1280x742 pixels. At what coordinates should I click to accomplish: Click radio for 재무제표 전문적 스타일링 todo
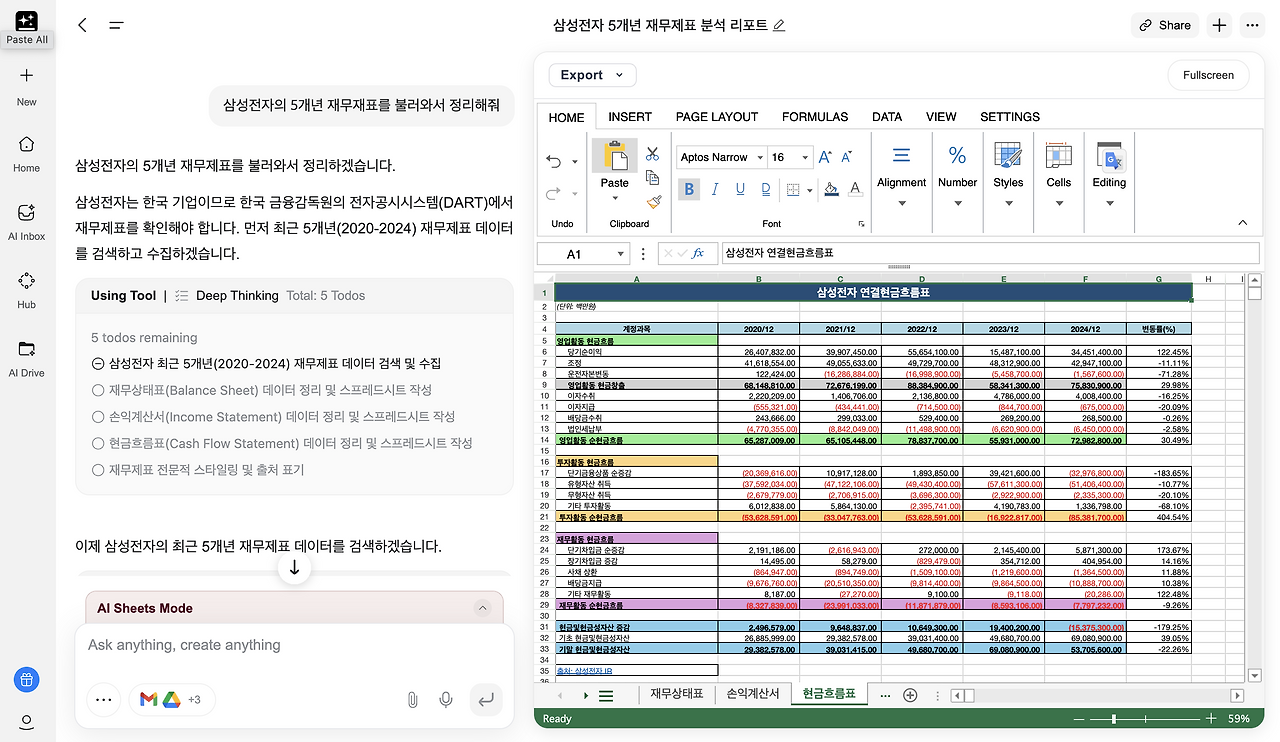(x=98, y=470)
